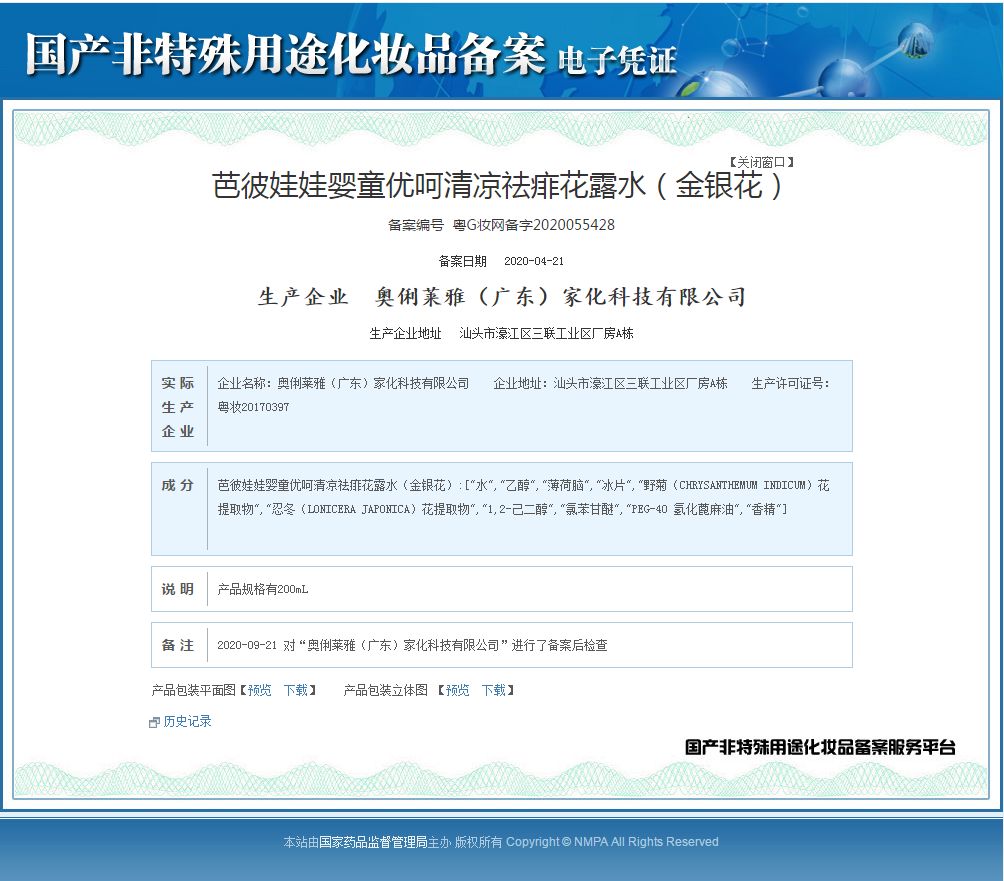Click production license number 粤妆20170397
Screen dimensions: 1004x881
tap(254, 407)
